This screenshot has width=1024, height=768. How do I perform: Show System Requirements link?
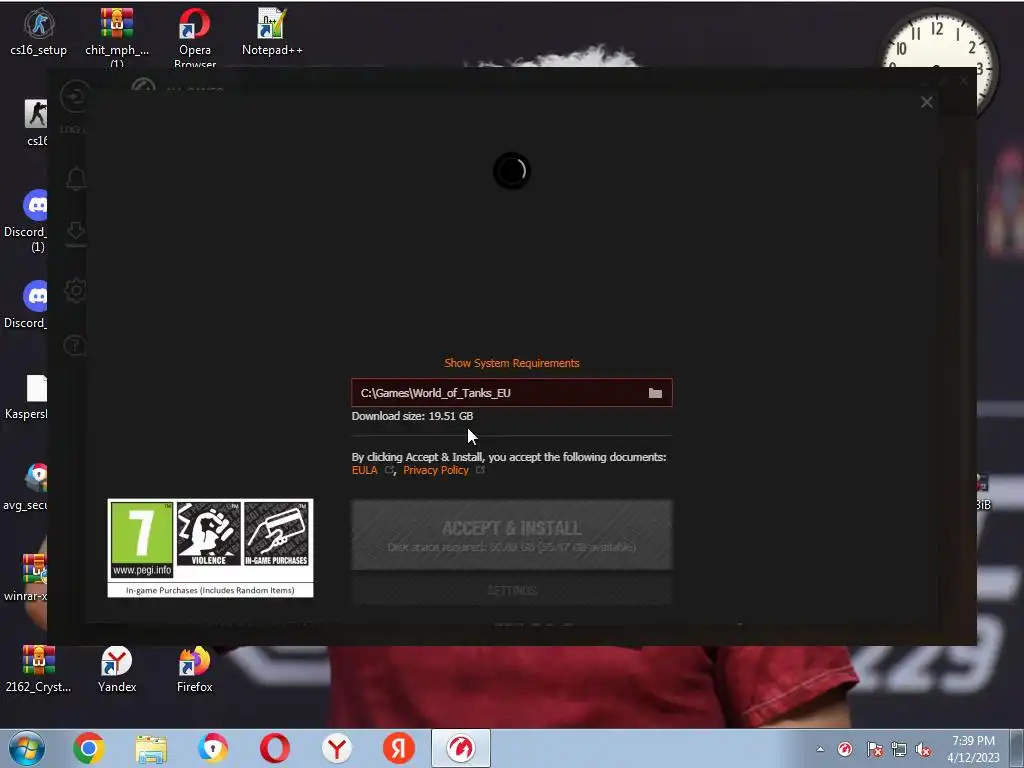click(511, 363)
